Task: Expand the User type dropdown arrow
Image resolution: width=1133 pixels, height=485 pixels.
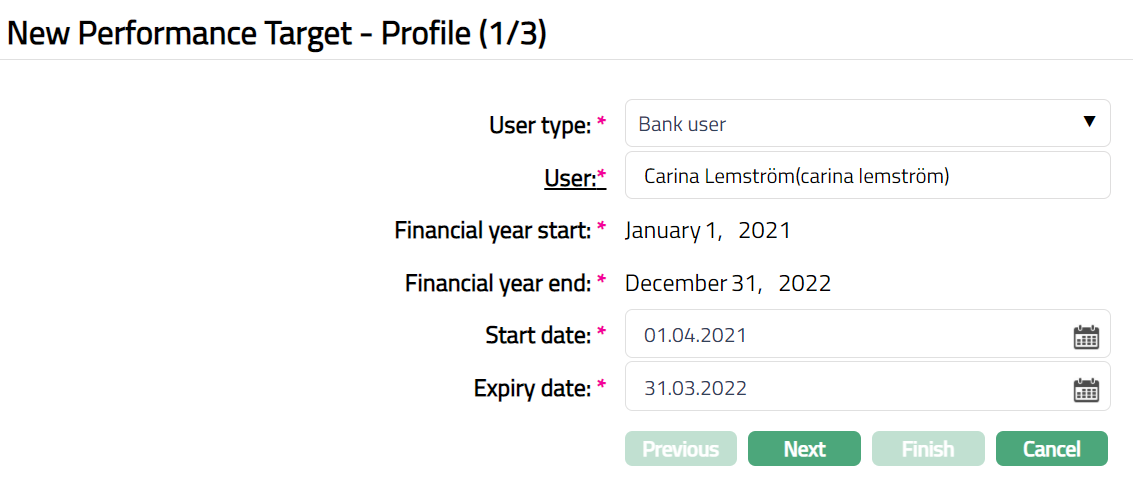Action: (1090, 122)
